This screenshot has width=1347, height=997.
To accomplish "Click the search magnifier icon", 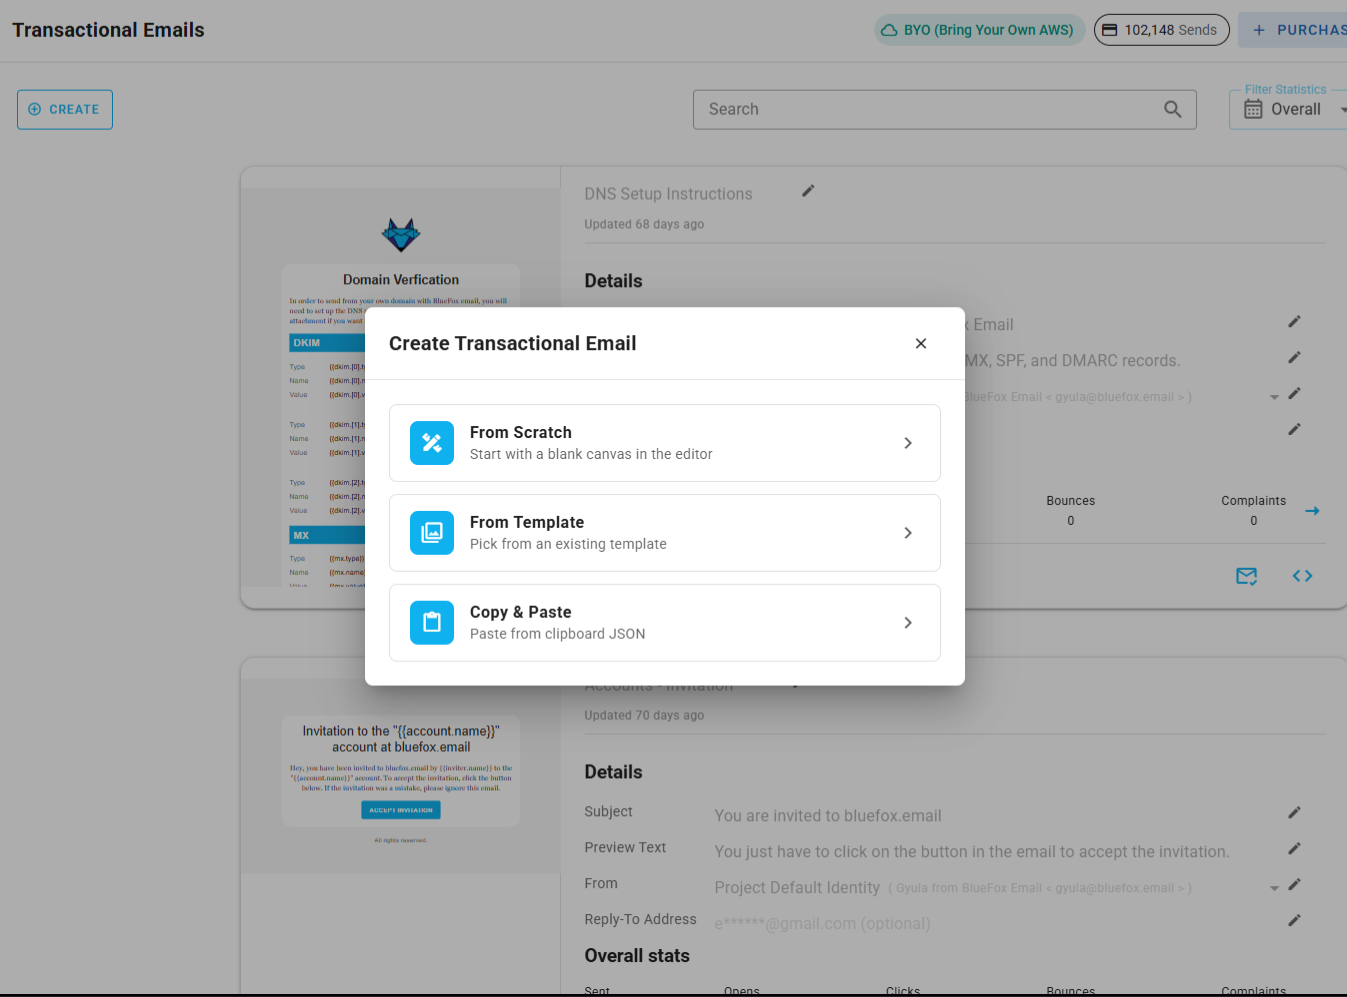I will [1172, 109].
